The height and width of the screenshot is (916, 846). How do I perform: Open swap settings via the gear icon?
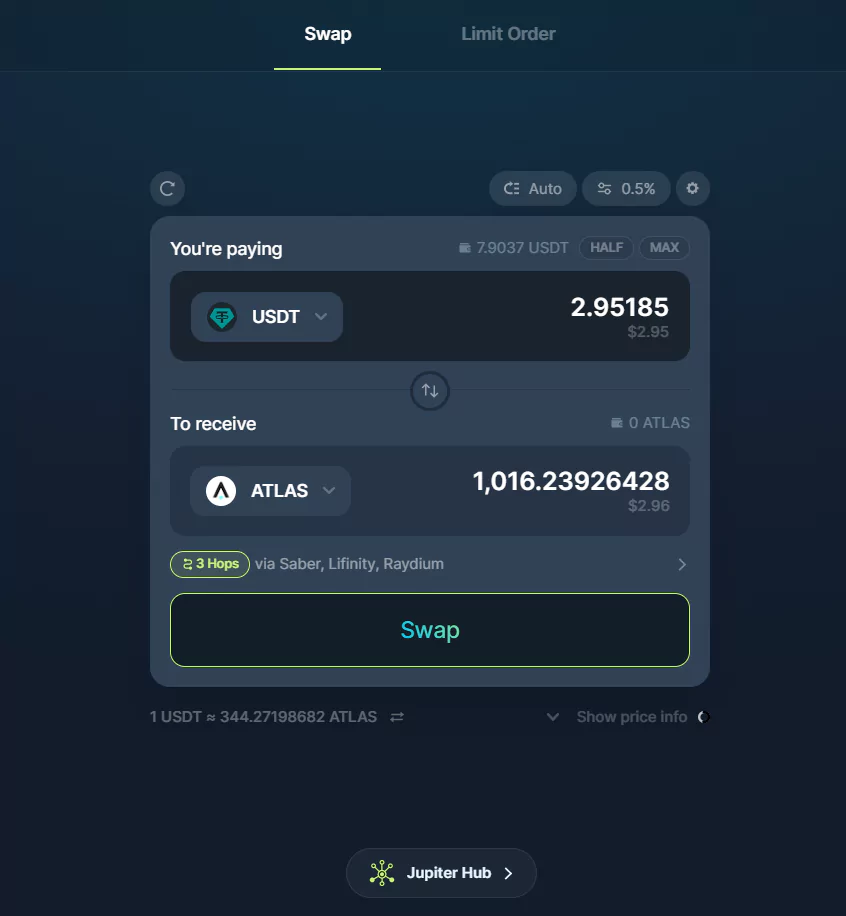692,188
